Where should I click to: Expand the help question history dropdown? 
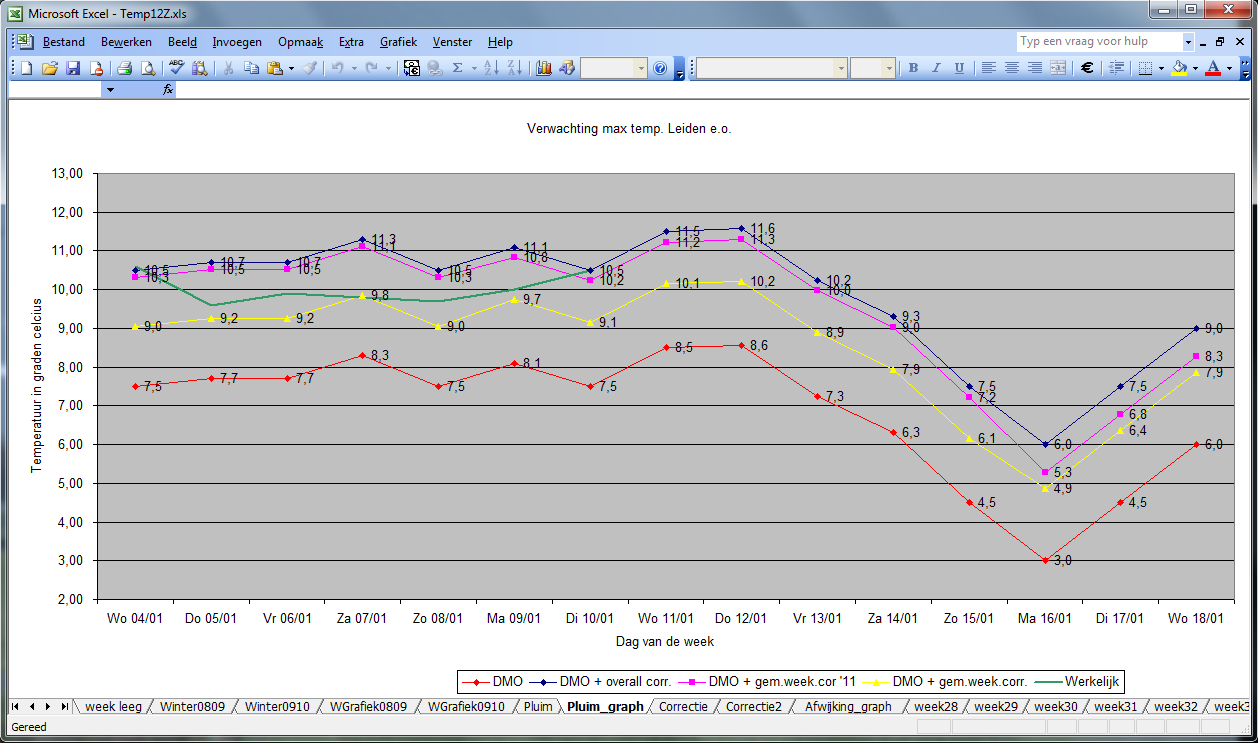point(1188,42)
